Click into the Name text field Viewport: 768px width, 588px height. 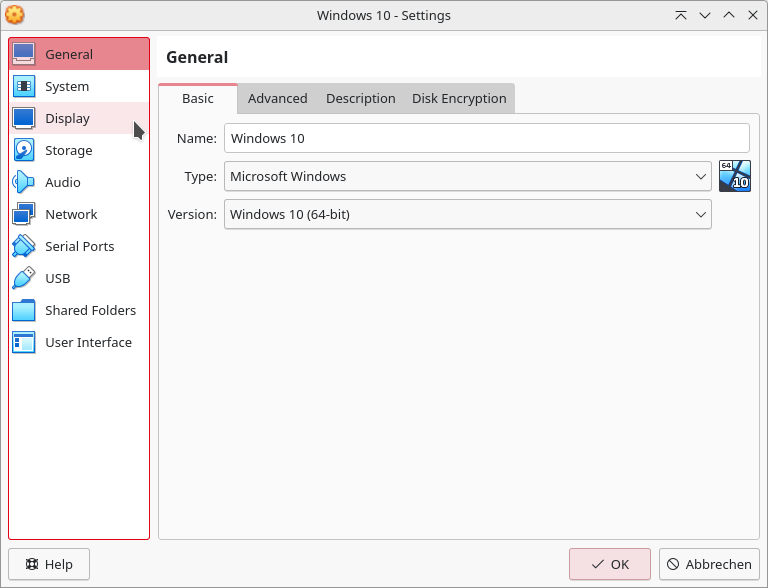pos(487,138)
